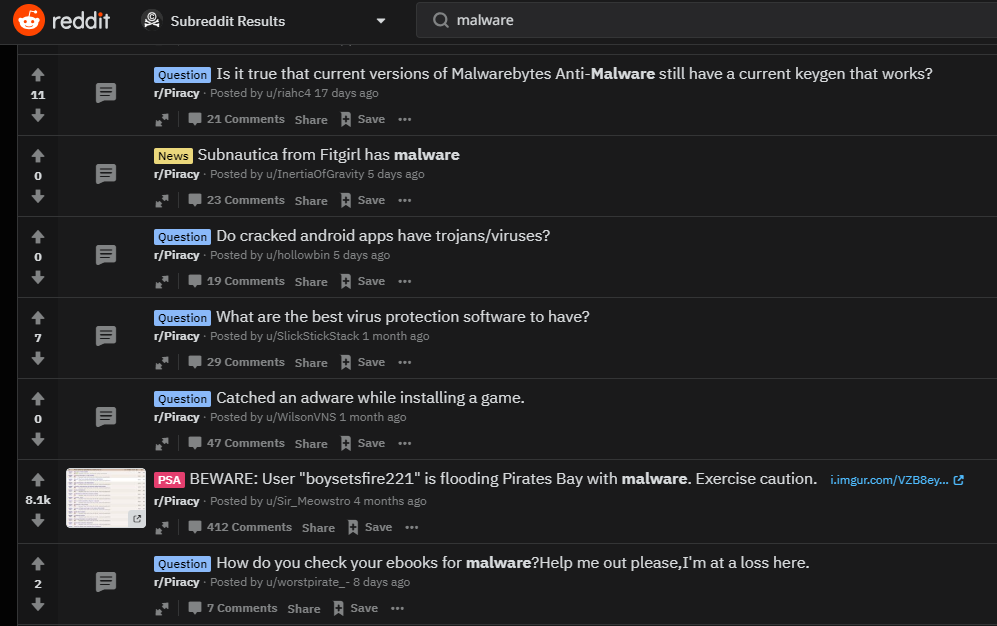Upvote the best virus protection post
The width and height of the screenshot is (997, 626).
tap(38, 318)
